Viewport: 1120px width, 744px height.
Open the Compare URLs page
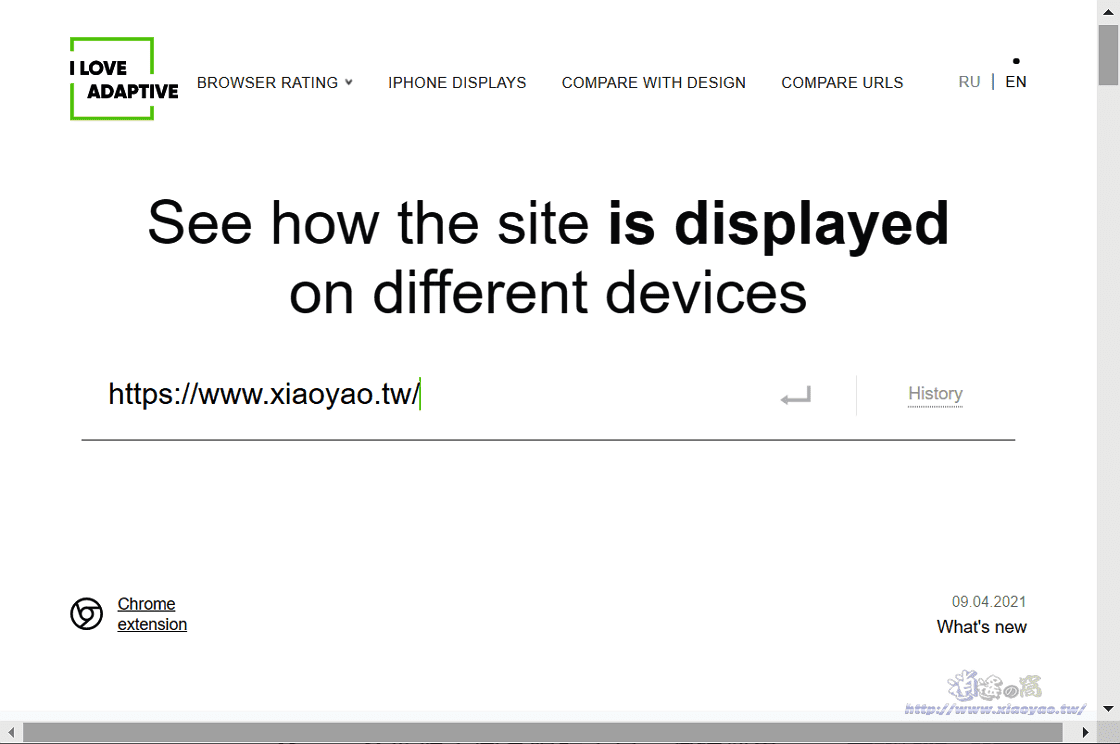pos(842,83)
